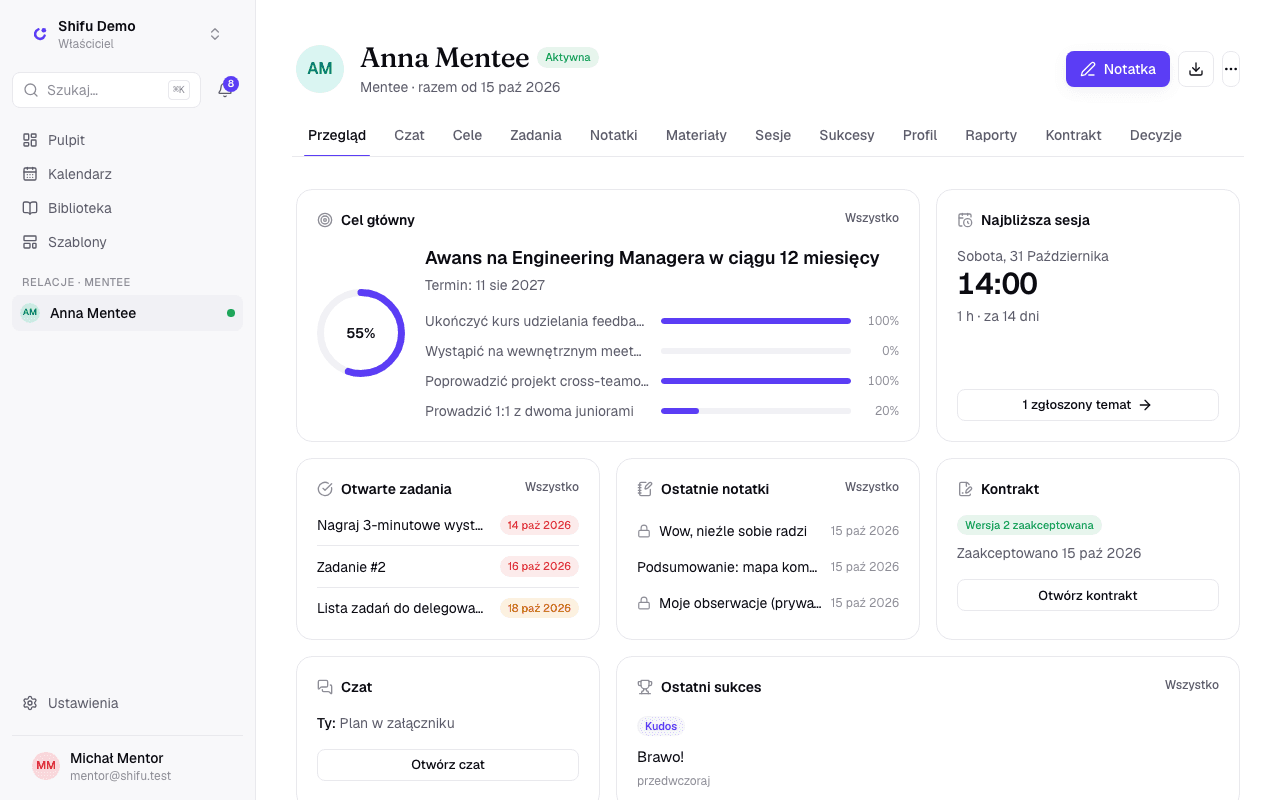Open Wszystko link in Cel główny card
This screenshot has width=1280, height=800.
(x=872, y=218)
